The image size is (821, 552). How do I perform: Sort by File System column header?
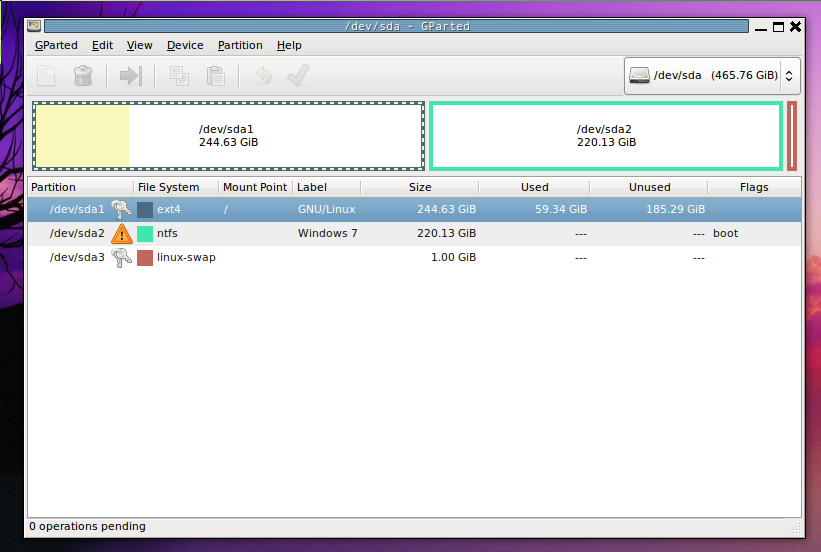[x=176, y=187]
